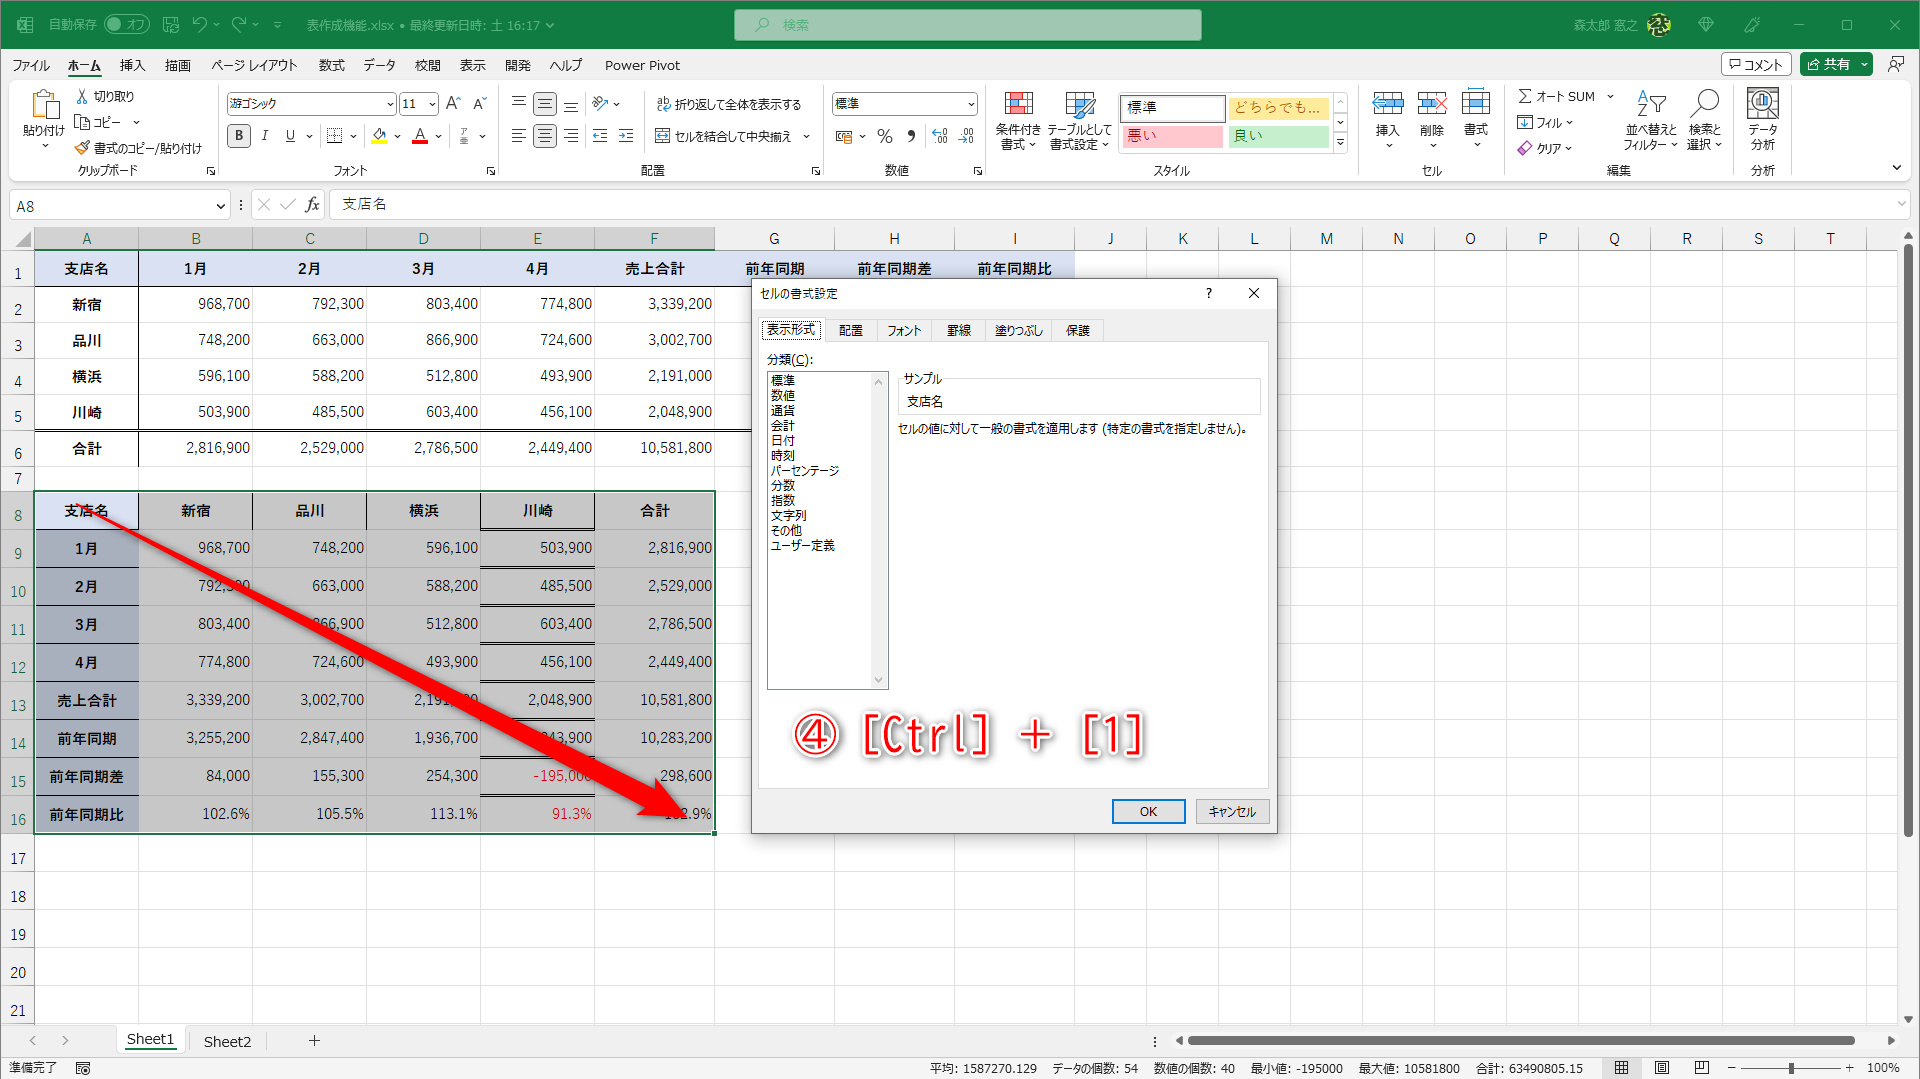Open Sort and Filter (並べ替えとフィルター)
The width and height of the screenshot is (1920, 1079).
(x=1651, y=120)
